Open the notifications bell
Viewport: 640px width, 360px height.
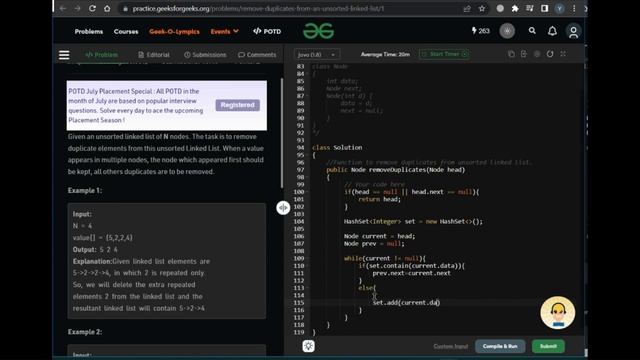pyautogui.click(x=552, y=31)
